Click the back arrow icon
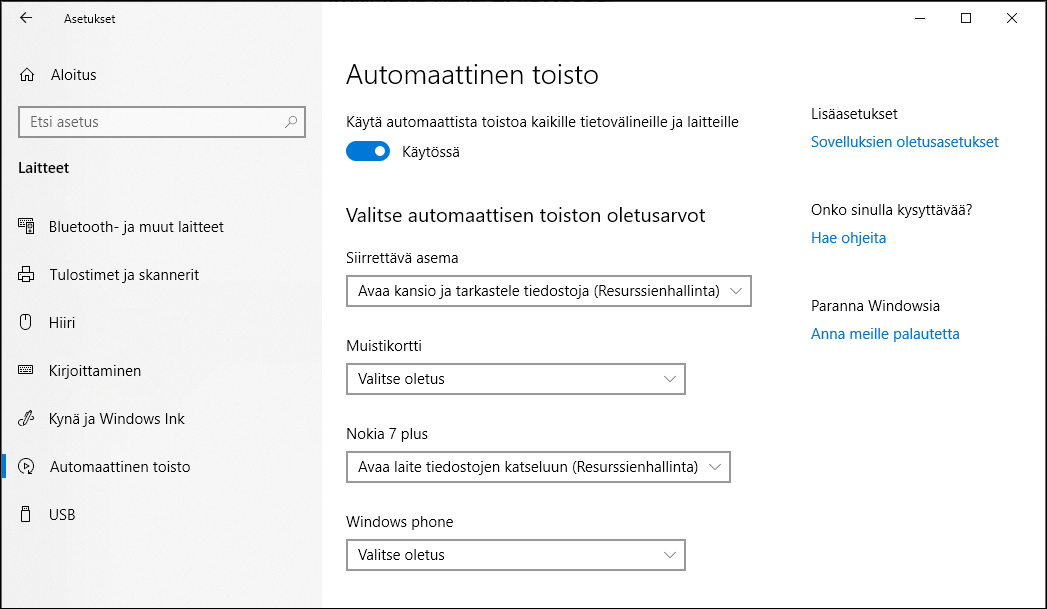Screen dimensions: 1047x609 (26, 18)
